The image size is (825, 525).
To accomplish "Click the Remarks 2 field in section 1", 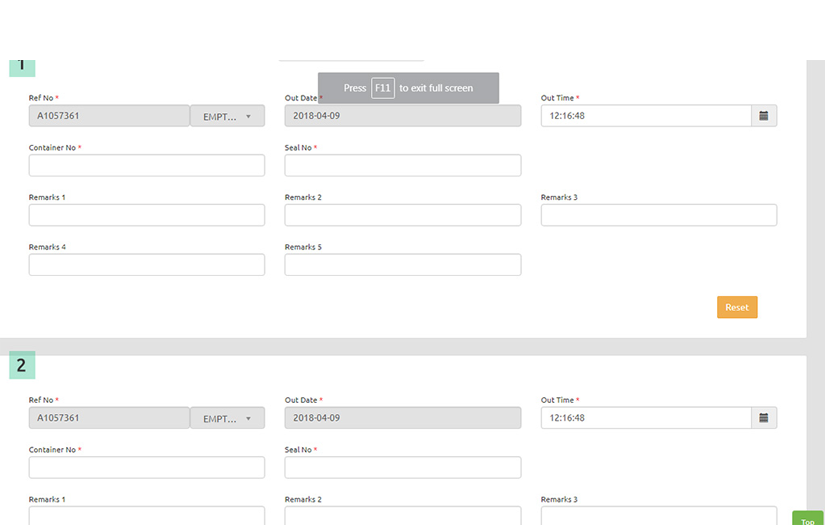I will 403,215.
